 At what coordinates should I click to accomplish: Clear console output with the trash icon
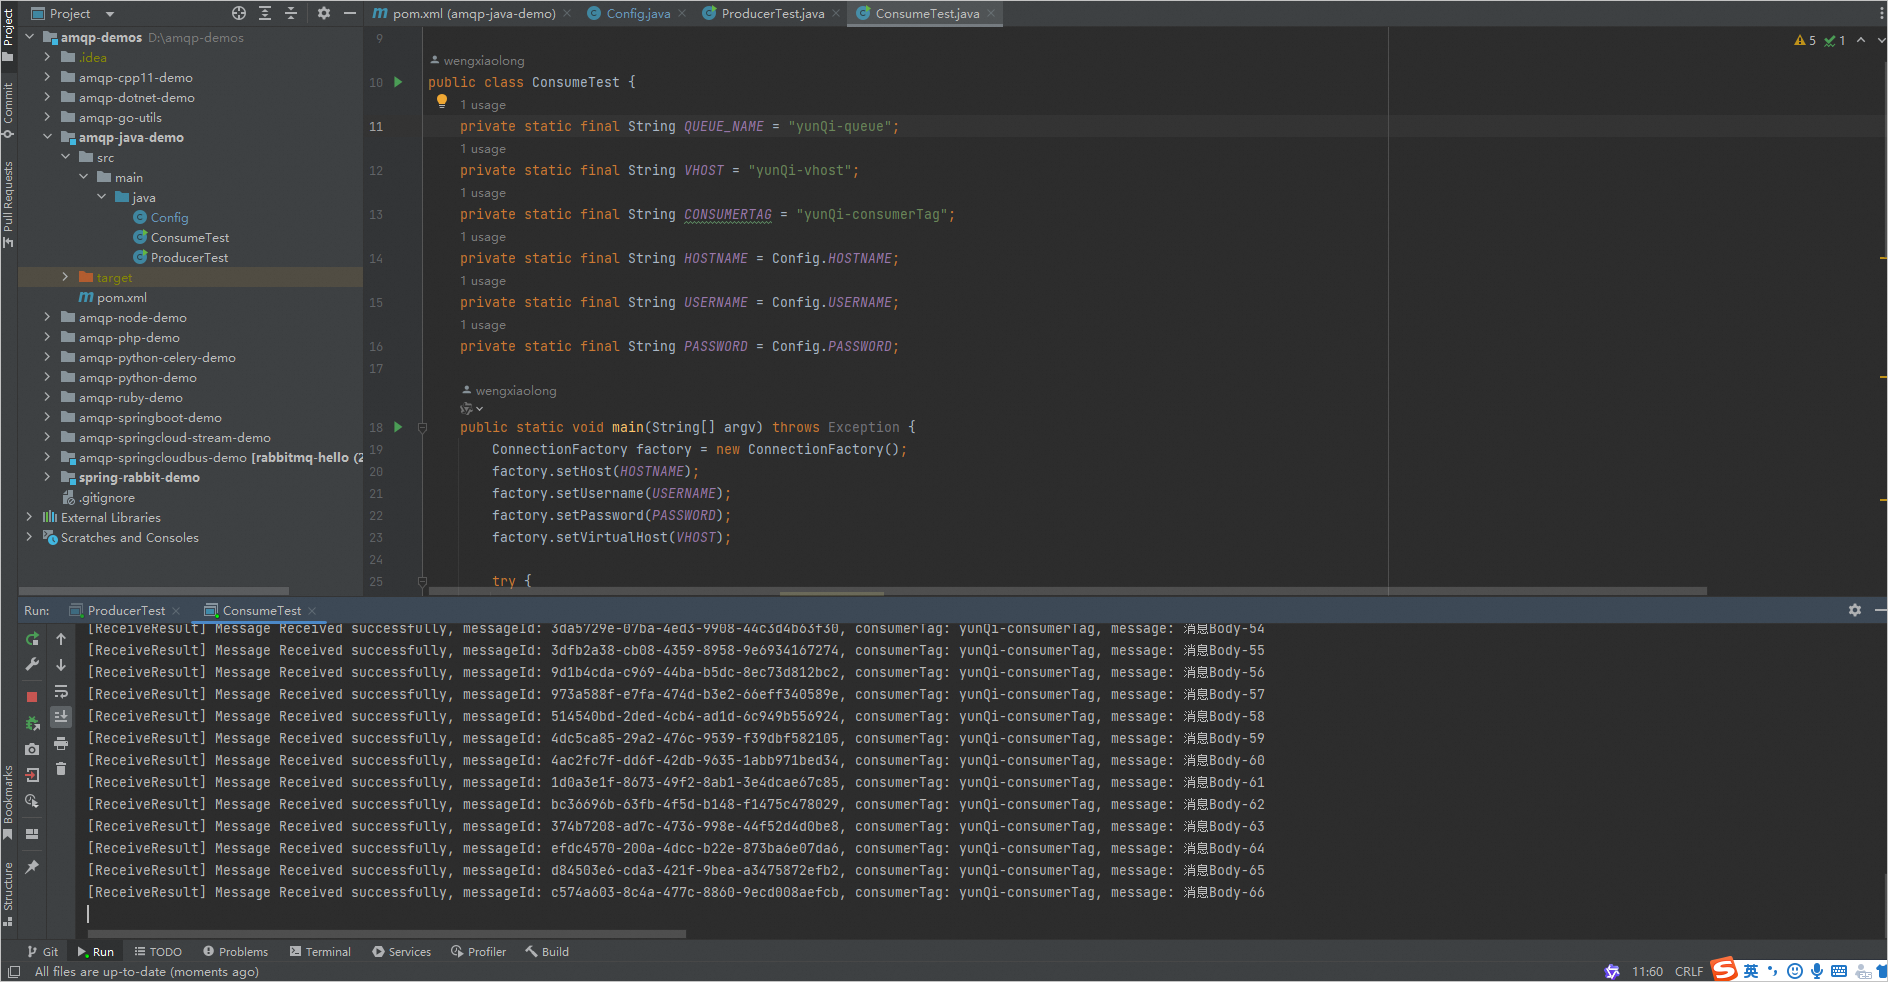click(61, 769)
